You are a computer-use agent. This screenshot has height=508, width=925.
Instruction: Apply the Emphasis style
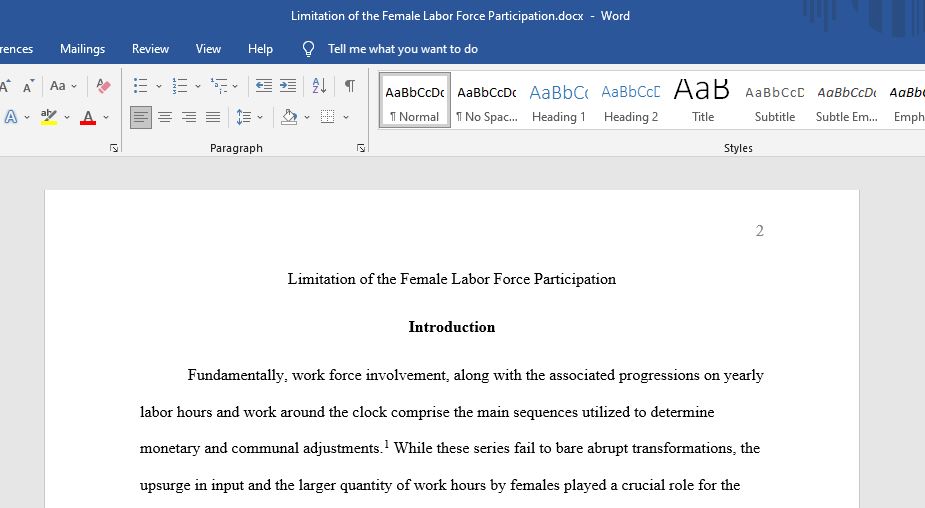pos(906,100)
